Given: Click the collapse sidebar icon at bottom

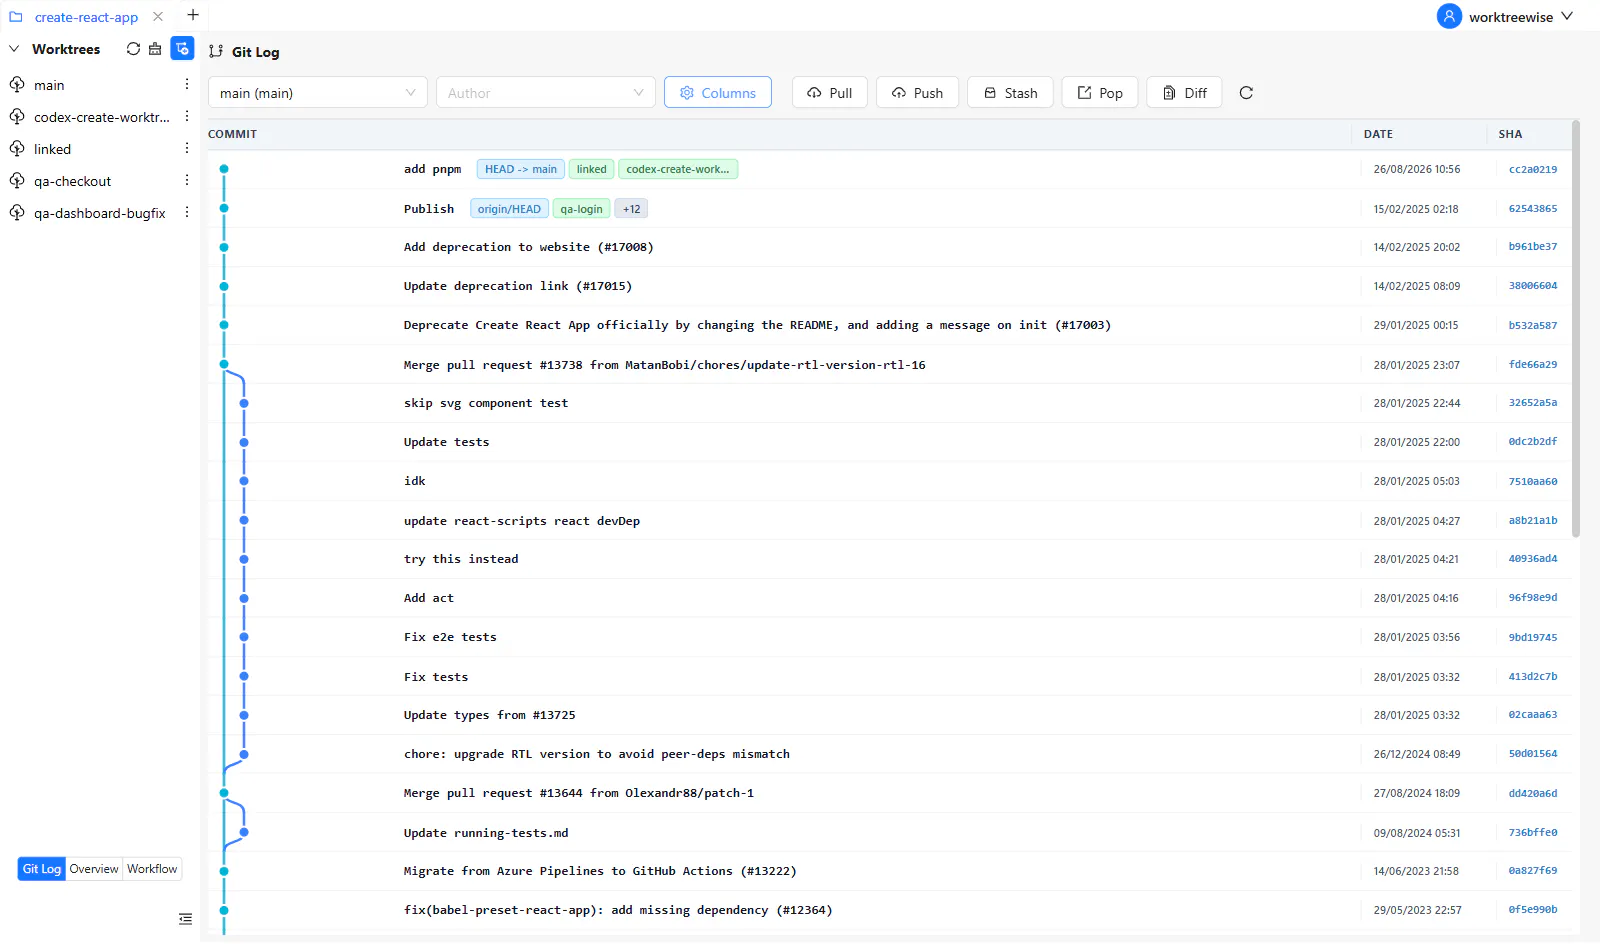Looking at the screenshot, I should pos(185,919).
